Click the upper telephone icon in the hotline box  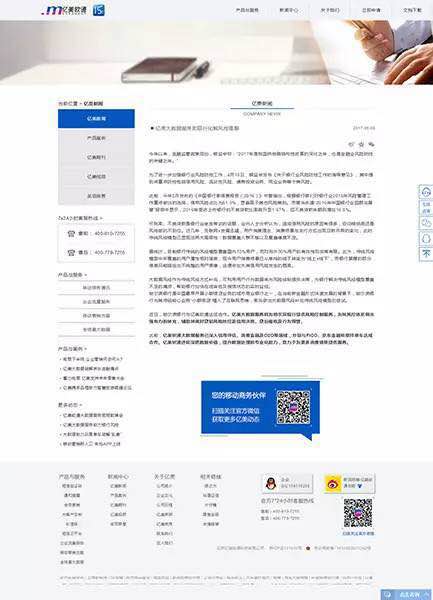tap(71, 233)
